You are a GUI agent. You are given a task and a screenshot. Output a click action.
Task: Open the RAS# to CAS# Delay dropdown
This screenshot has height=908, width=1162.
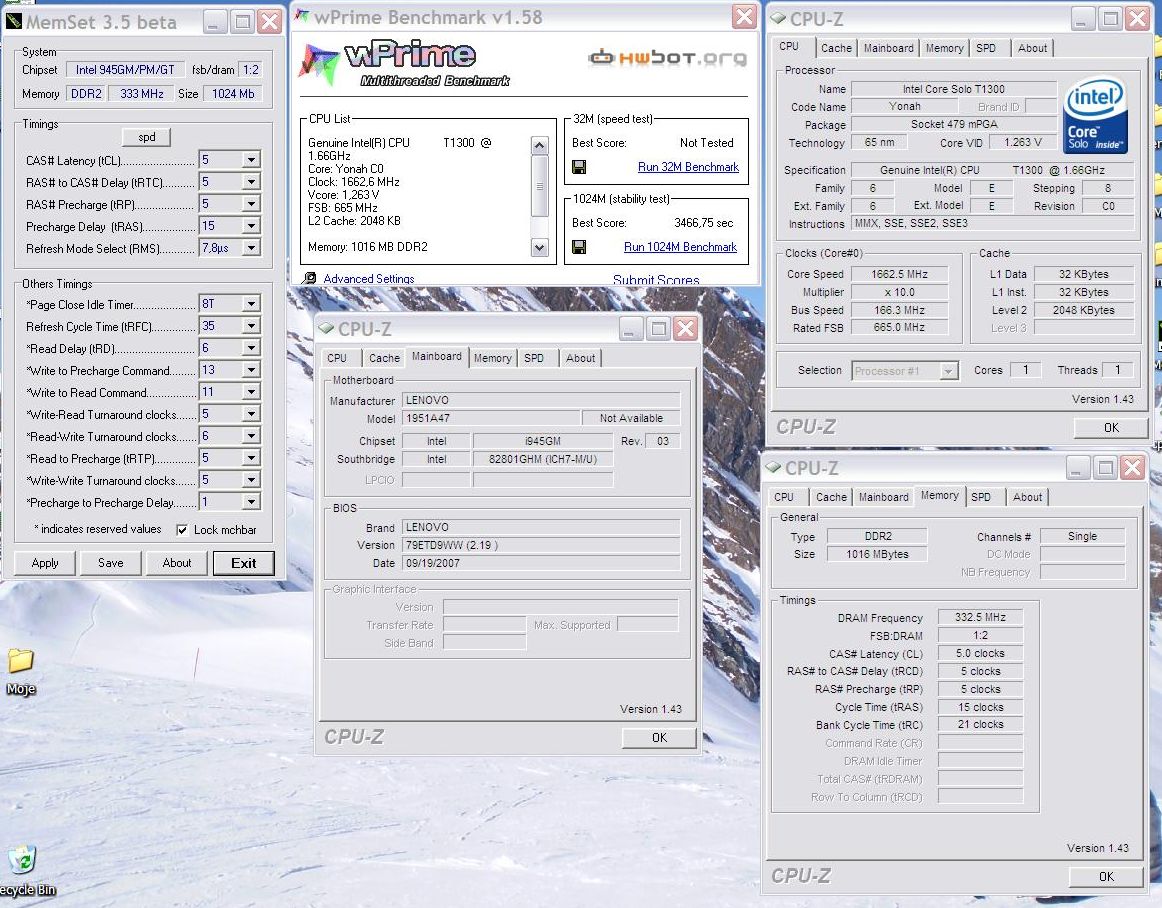pos(251,182)
